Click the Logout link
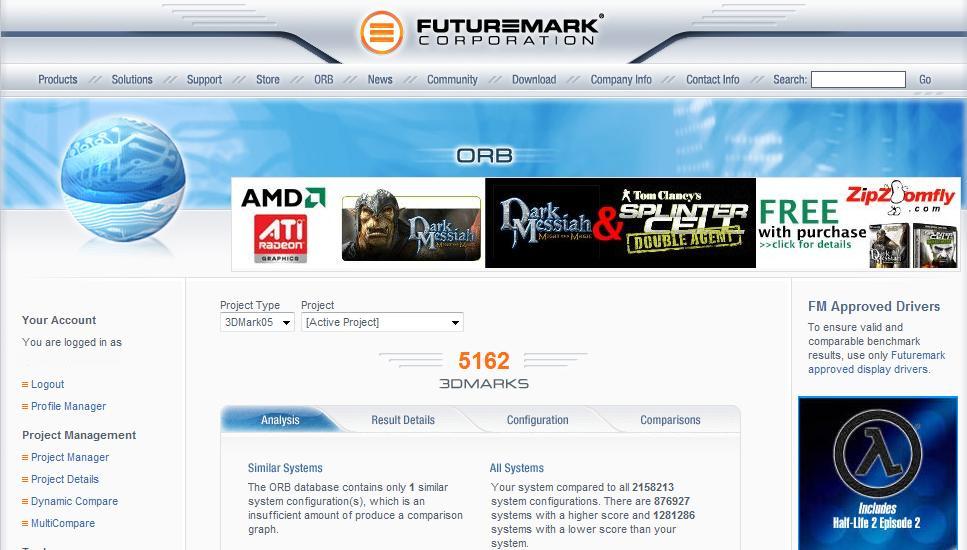967x550 pixels. pos(47,384)
